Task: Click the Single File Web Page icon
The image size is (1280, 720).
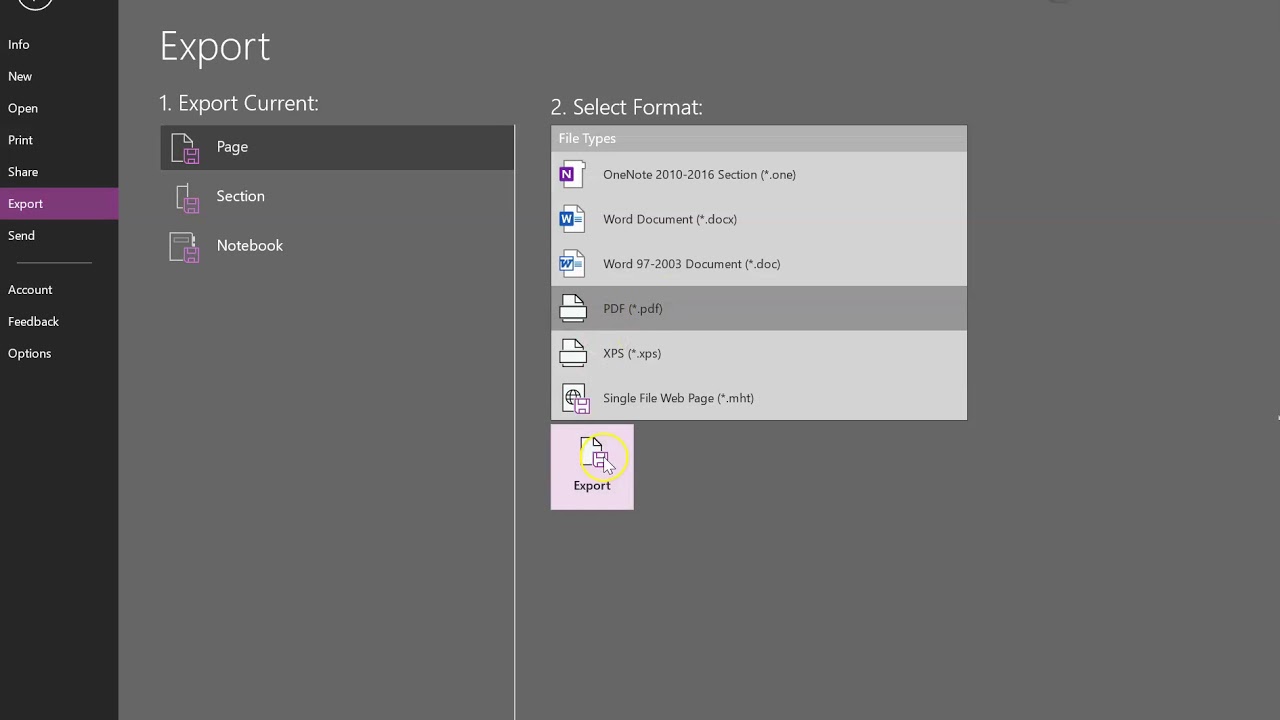Action: tap(575, 399)
